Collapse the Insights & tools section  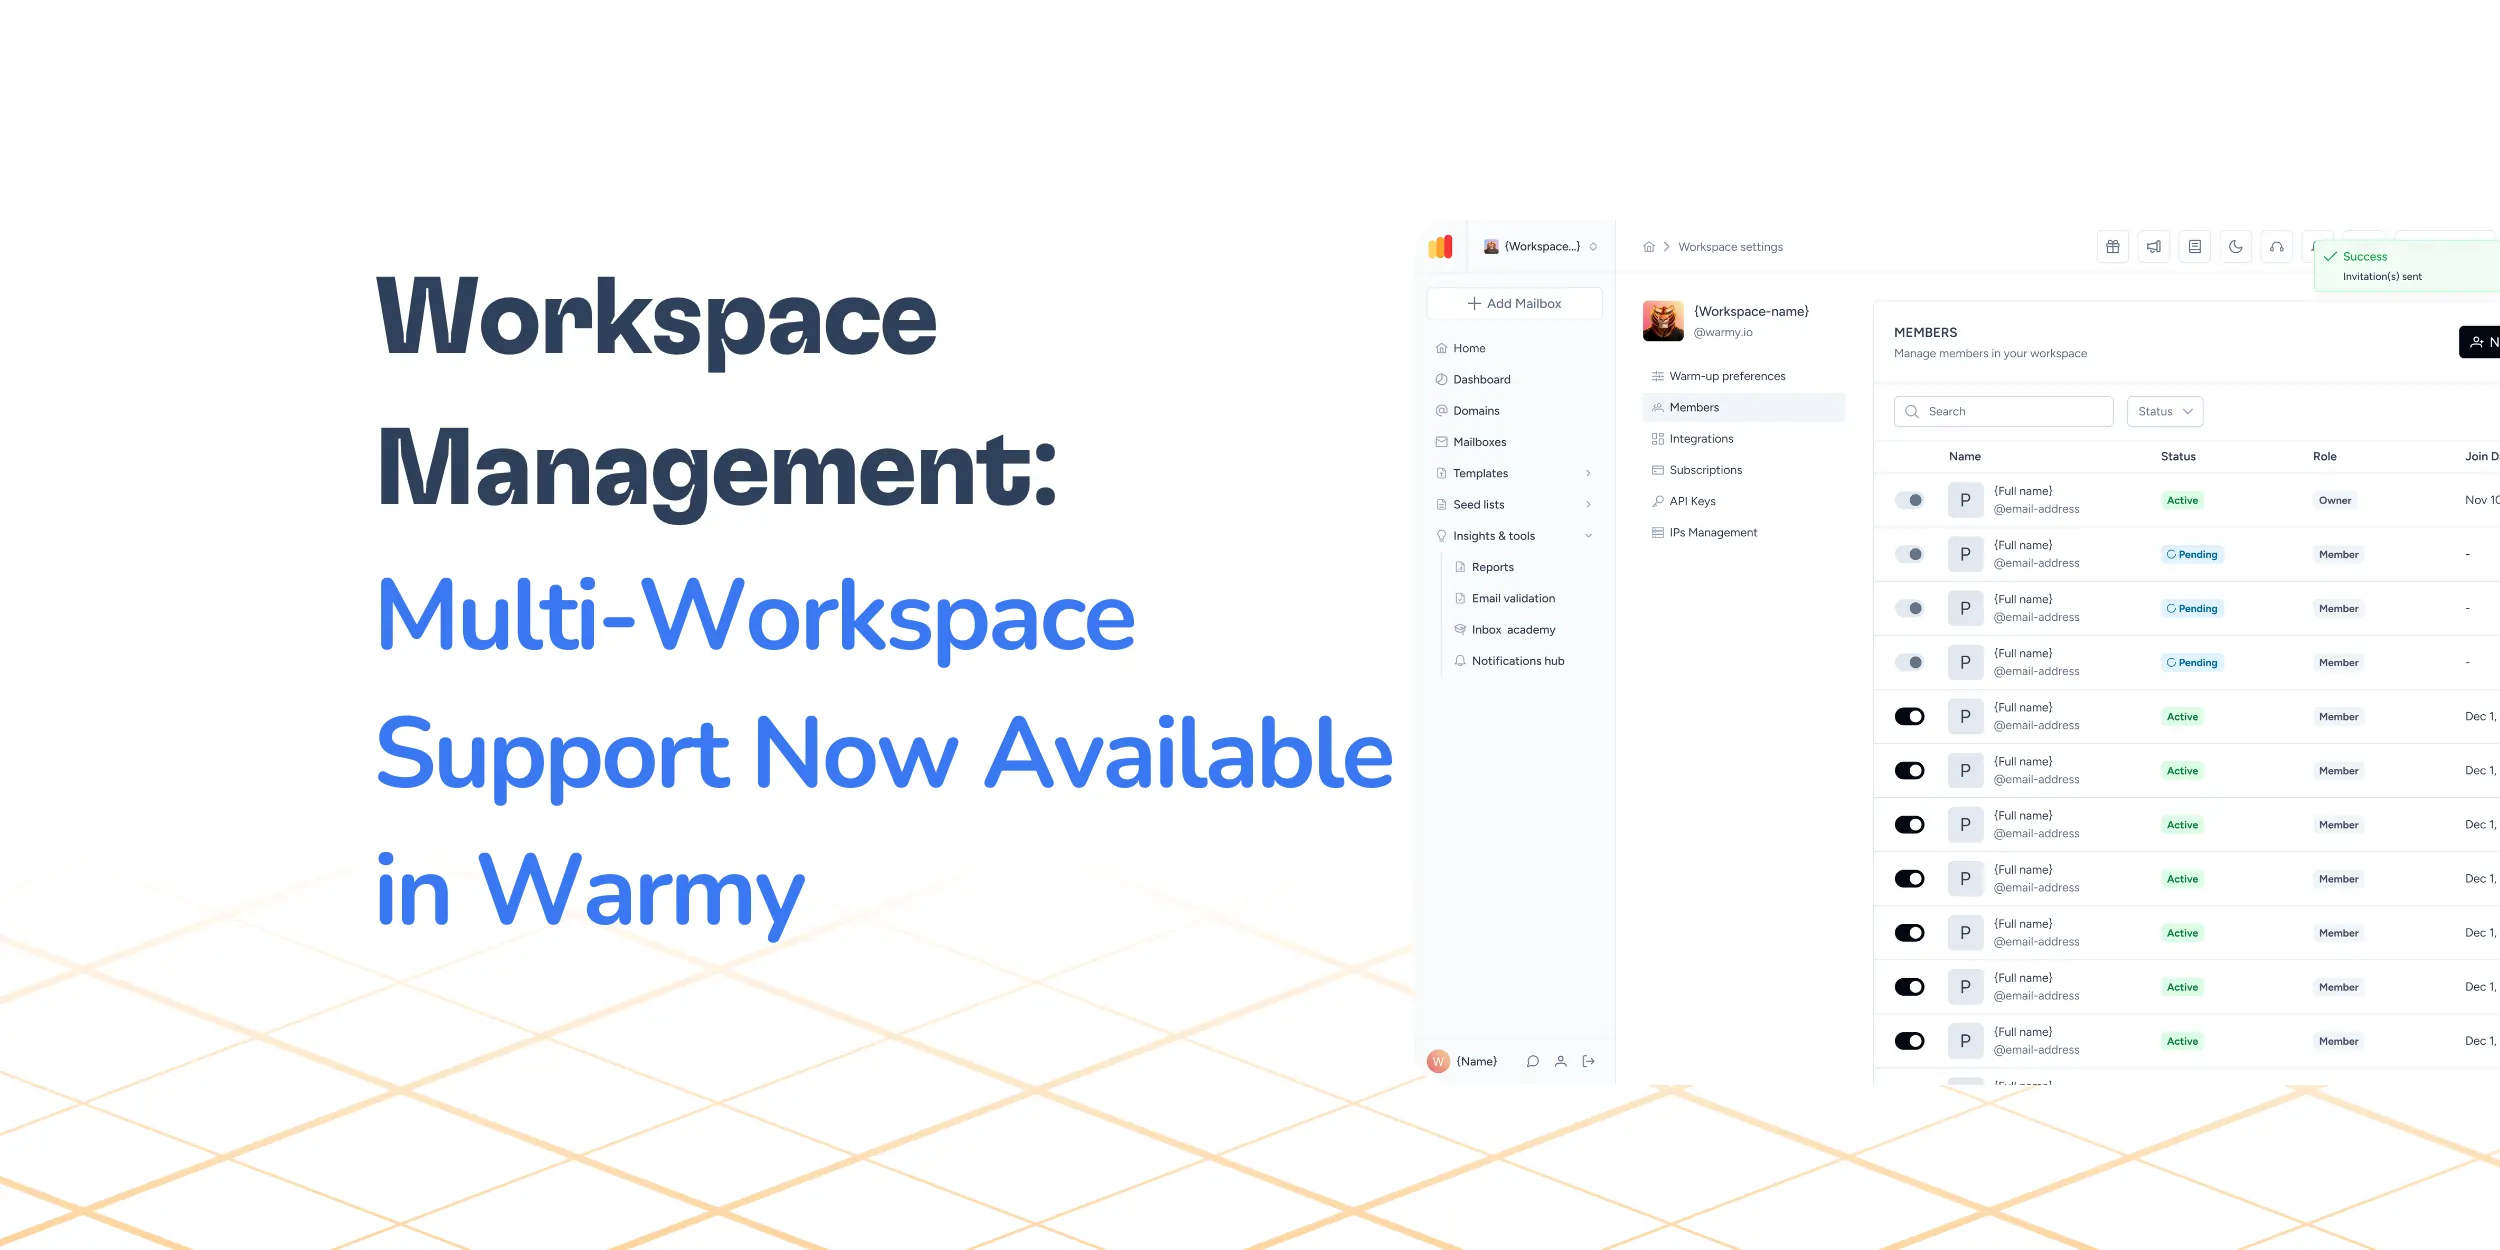click(1588, 536)
